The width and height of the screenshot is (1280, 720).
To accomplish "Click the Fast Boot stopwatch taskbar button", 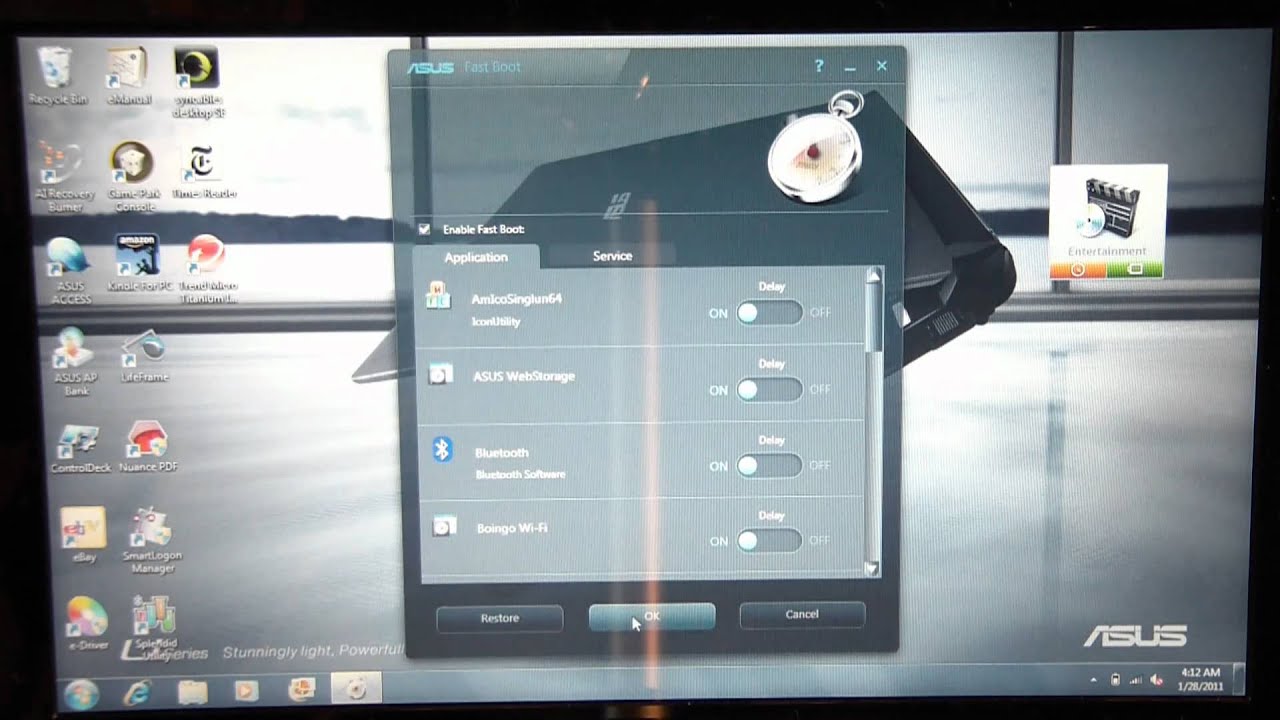I will click(356, 688).
